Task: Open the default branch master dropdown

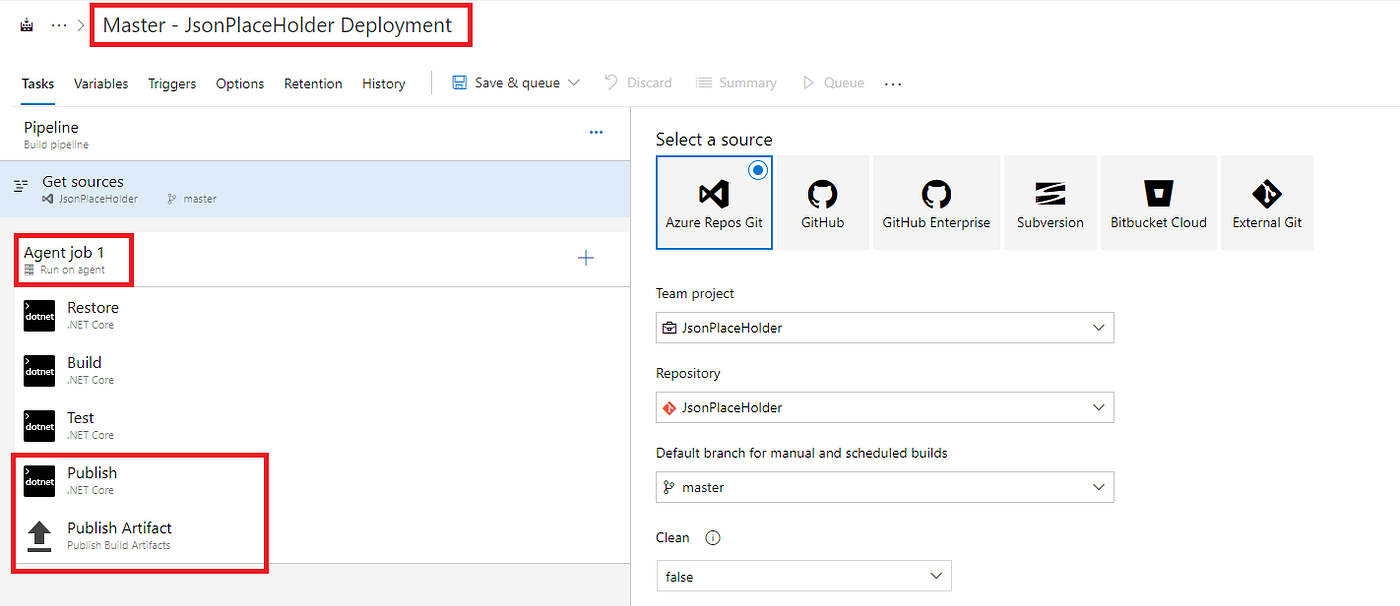Action: (x=884, y=488)
